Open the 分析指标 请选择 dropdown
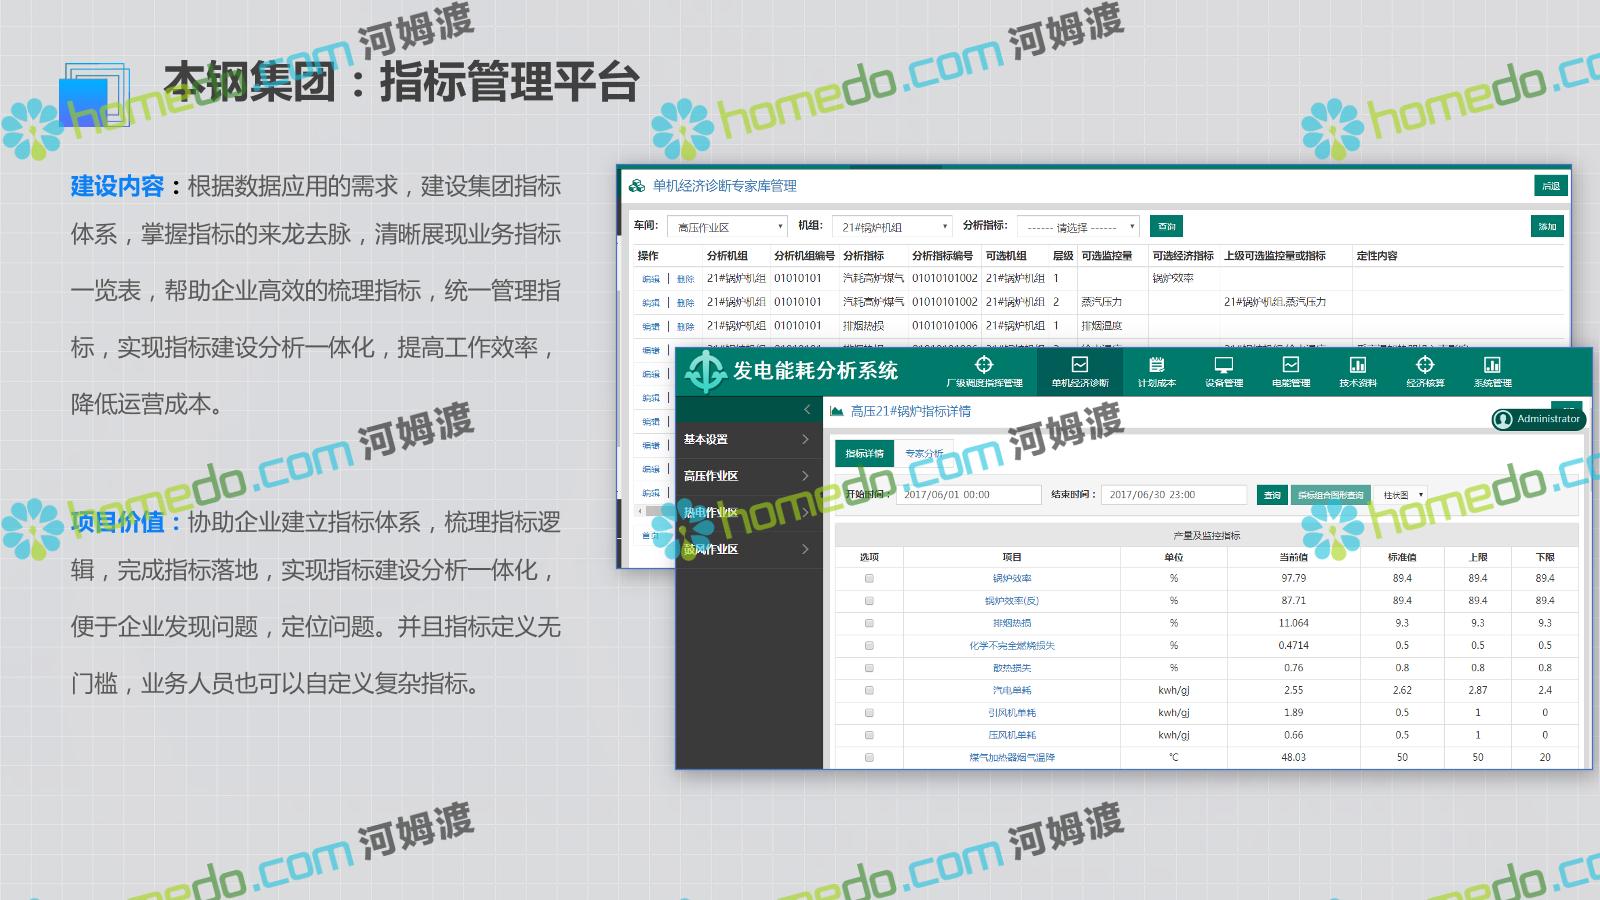Viewport: 1600px width, 900px height. coord(1079,227)
